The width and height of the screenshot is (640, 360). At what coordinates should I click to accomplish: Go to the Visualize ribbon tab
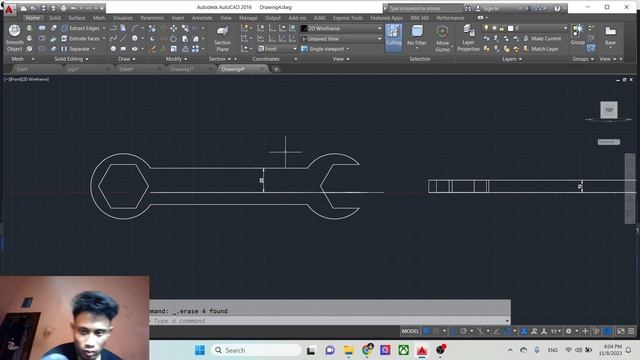point(123,18)
